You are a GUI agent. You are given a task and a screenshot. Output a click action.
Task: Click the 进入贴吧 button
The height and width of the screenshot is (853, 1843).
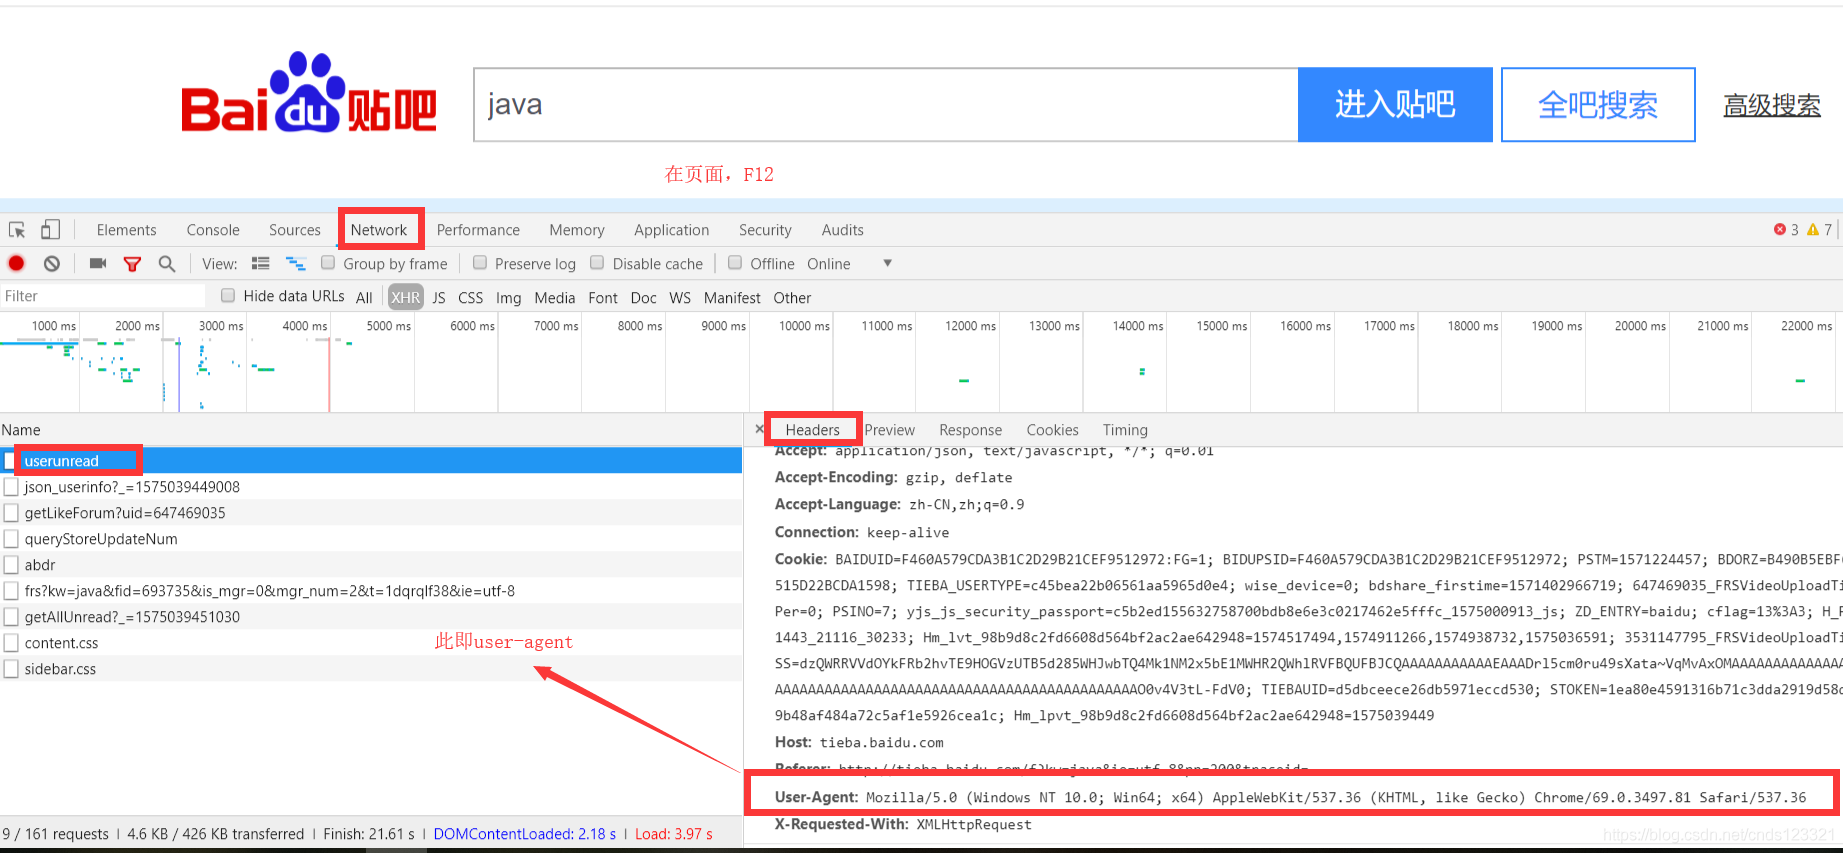(x=1395, y=105)
